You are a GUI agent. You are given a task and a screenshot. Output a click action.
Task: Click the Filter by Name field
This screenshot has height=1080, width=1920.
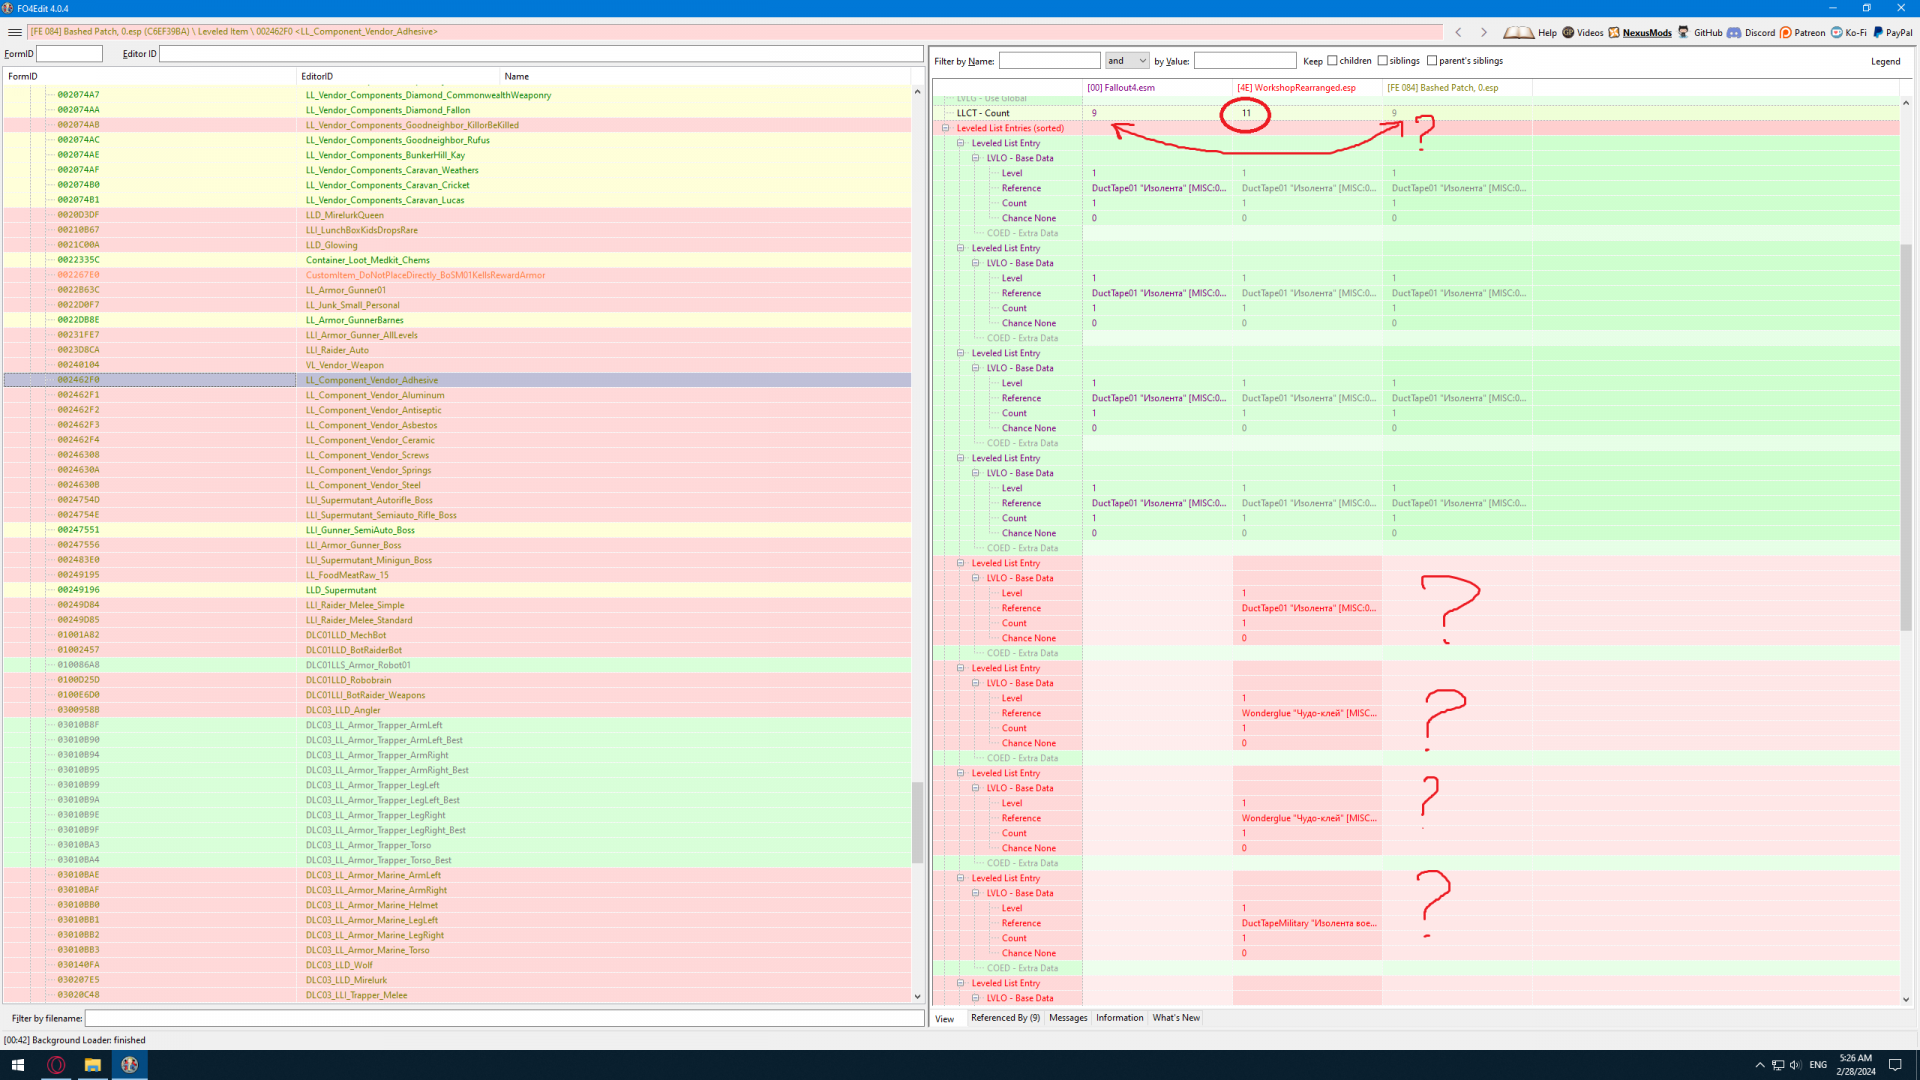click(1049, 61)
